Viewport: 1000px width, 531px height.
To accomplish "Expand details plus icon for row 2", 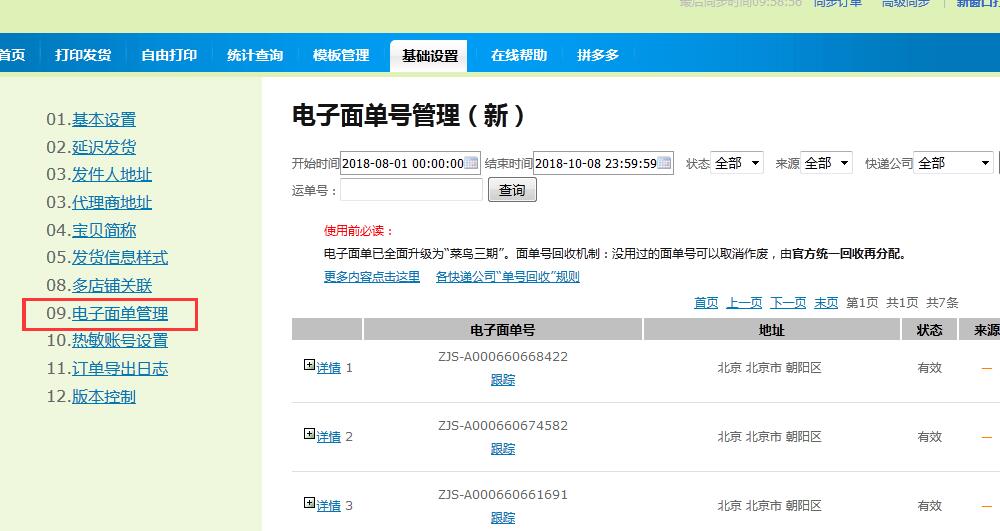I will click(x=309, y=434).
